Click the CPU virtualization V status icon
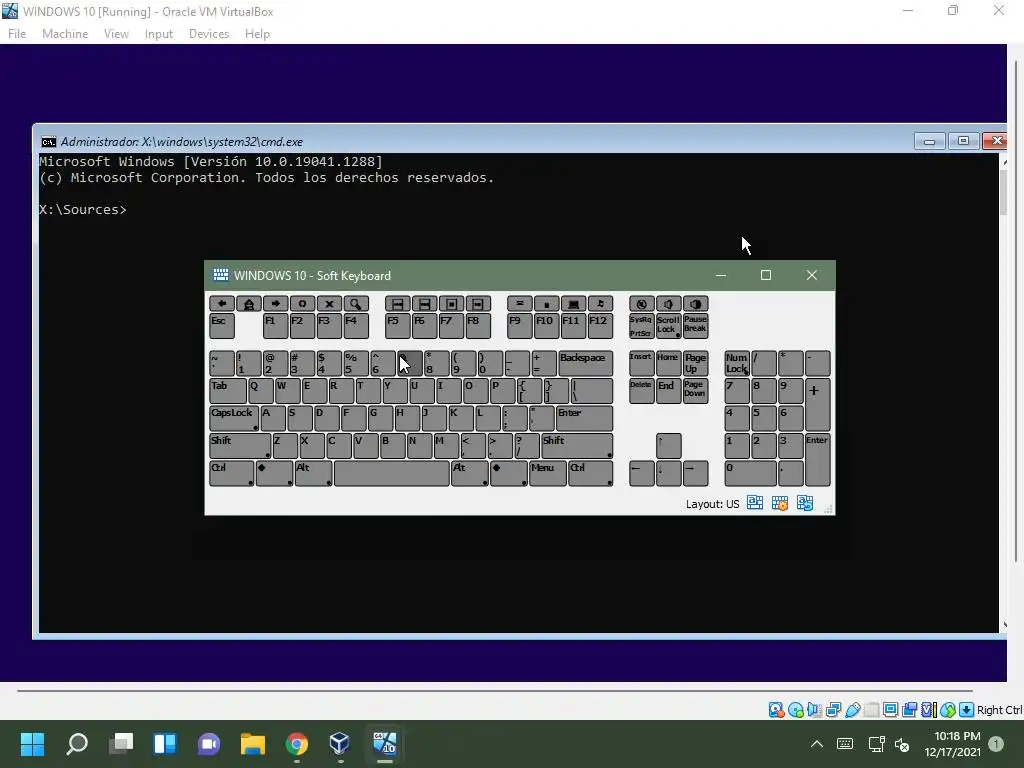The width and height of the screenshot is (1024, 768). pyautogui.click(x=929, y=710)
